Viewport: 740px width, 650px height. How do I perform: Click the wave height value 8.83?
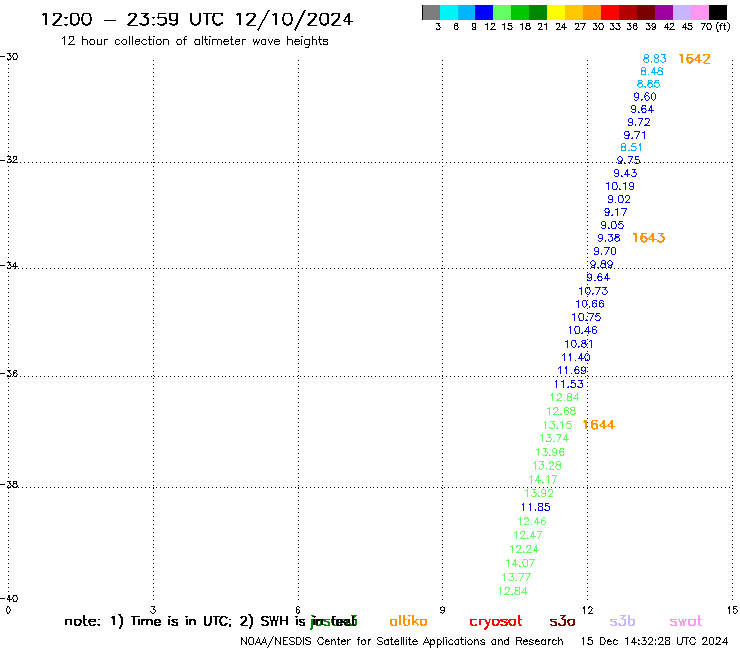point(655,59)
